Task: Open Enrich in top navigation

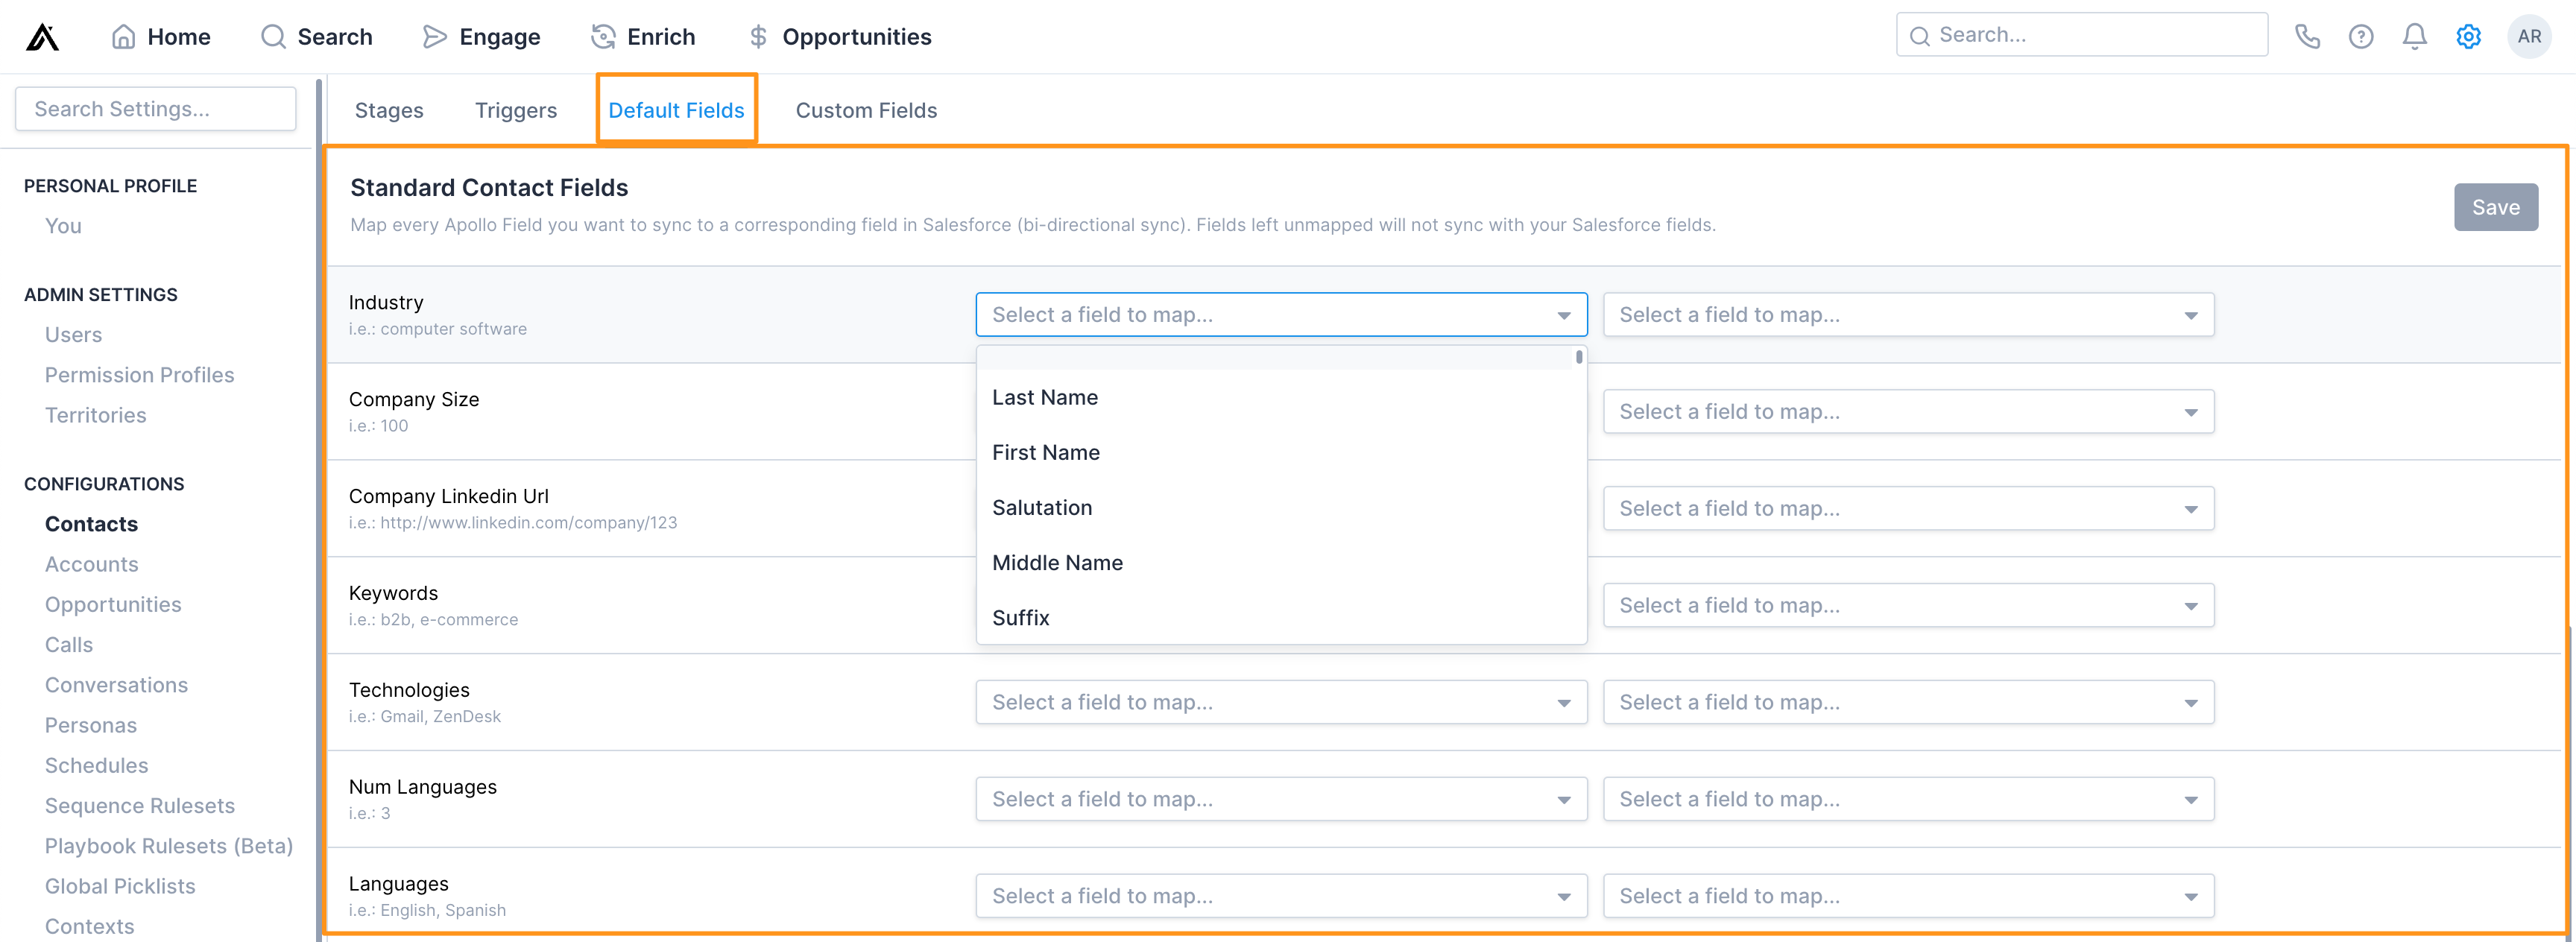Action: click(x=643, y=37)
